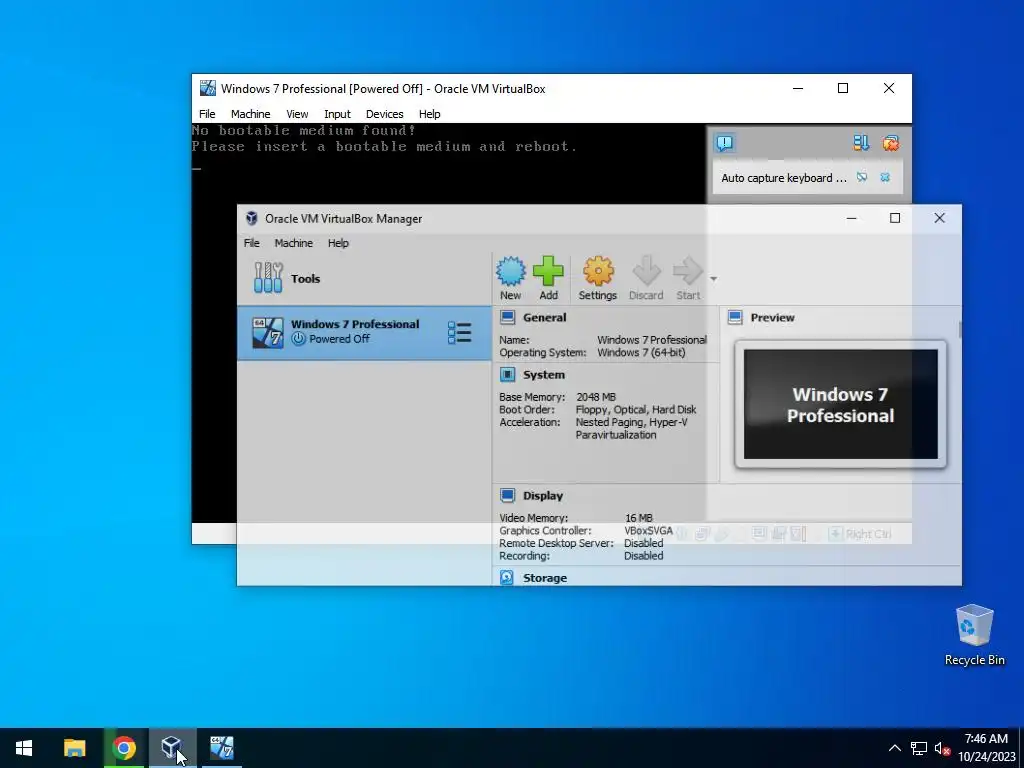The width and height of the screenshot is (1024, 768).
Task: Open File Explorer from the taskbar
Action: (x=74, y=748)
